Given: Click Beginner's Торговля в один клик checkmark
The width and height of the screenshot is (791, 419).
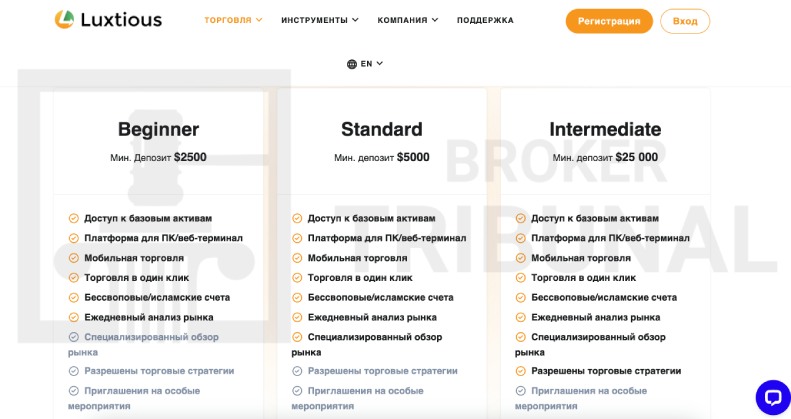Looking at the screenshot, I should point(74,278).
